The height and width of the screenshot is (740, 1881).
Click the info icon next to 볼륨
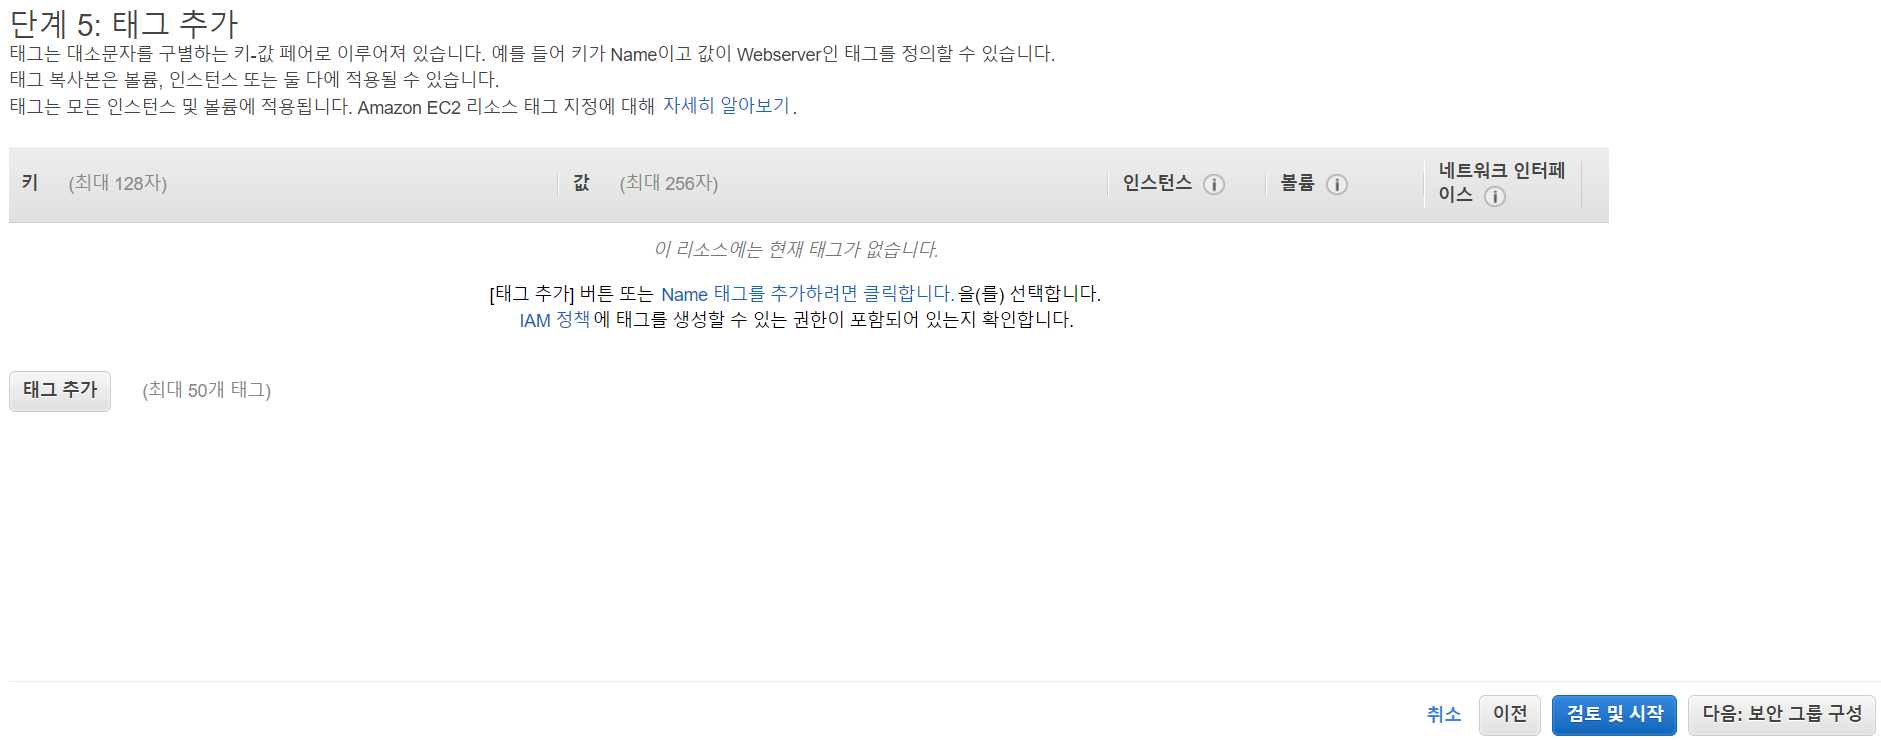(x=1336, y=184)
